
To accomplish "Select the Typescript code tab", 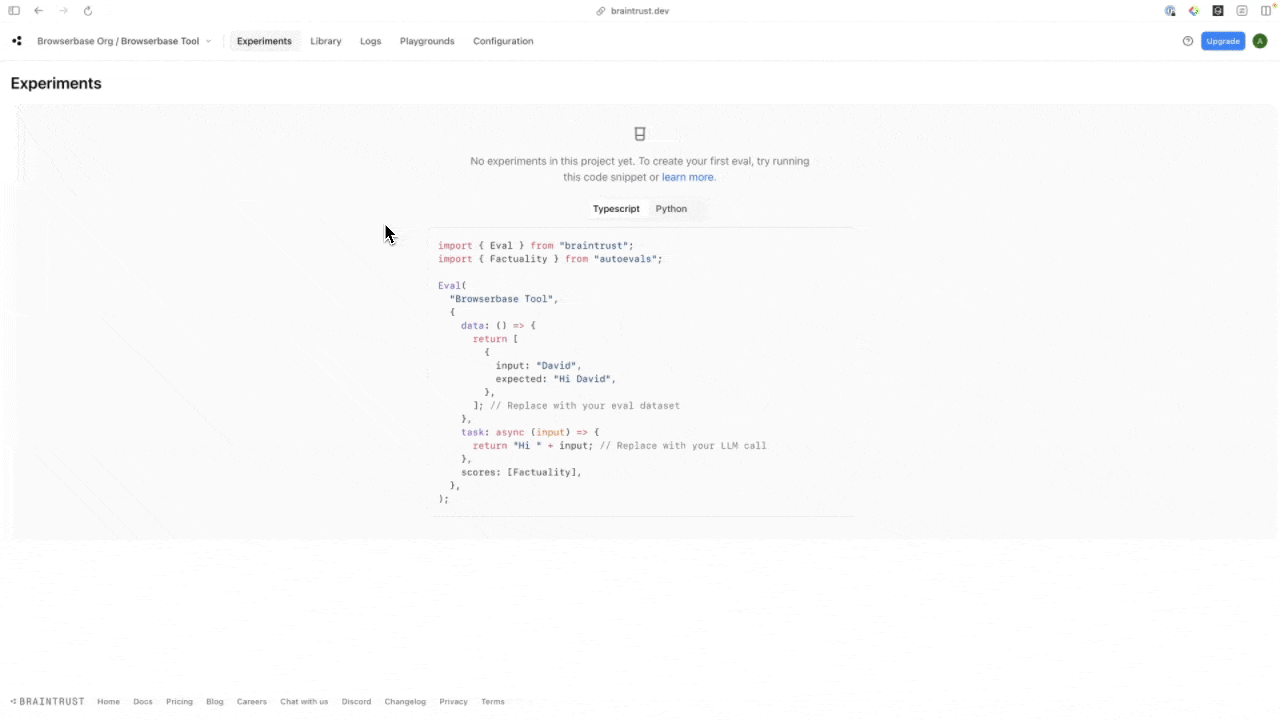I will coord(616,209).
